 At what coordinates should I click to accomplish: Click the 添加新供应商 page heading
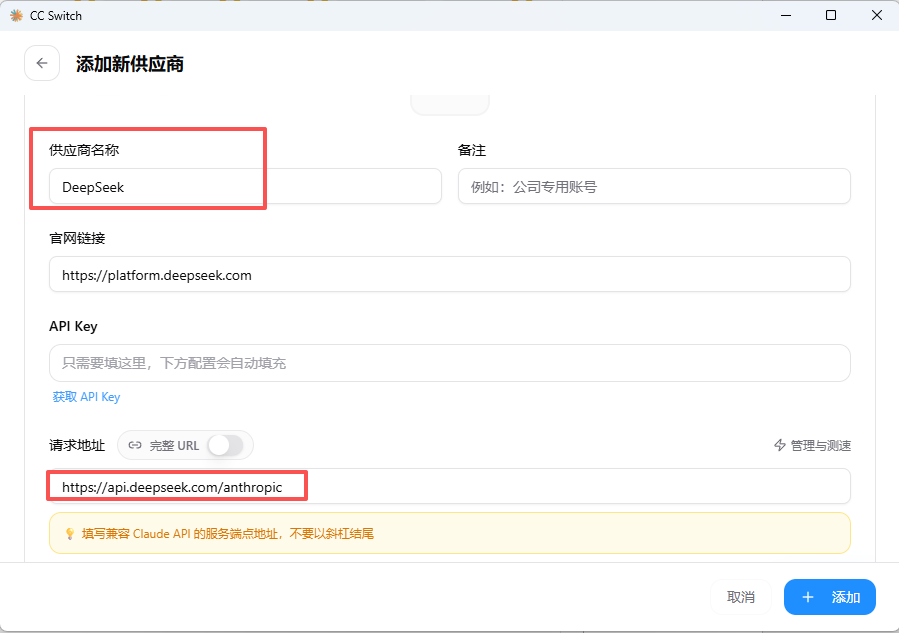pyautogui.click(x=130, y=64)
